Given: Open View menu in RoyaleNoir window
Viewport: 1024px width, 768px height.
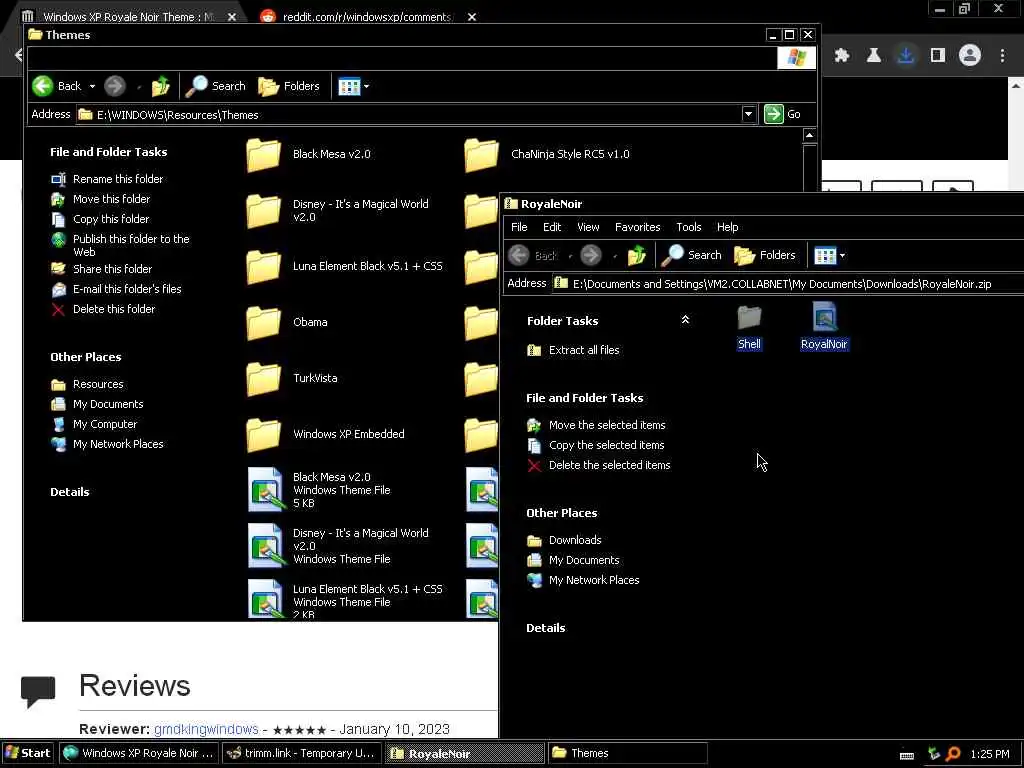Looking at the screenshot, I should pyautogui.click(x=588, y=227).
